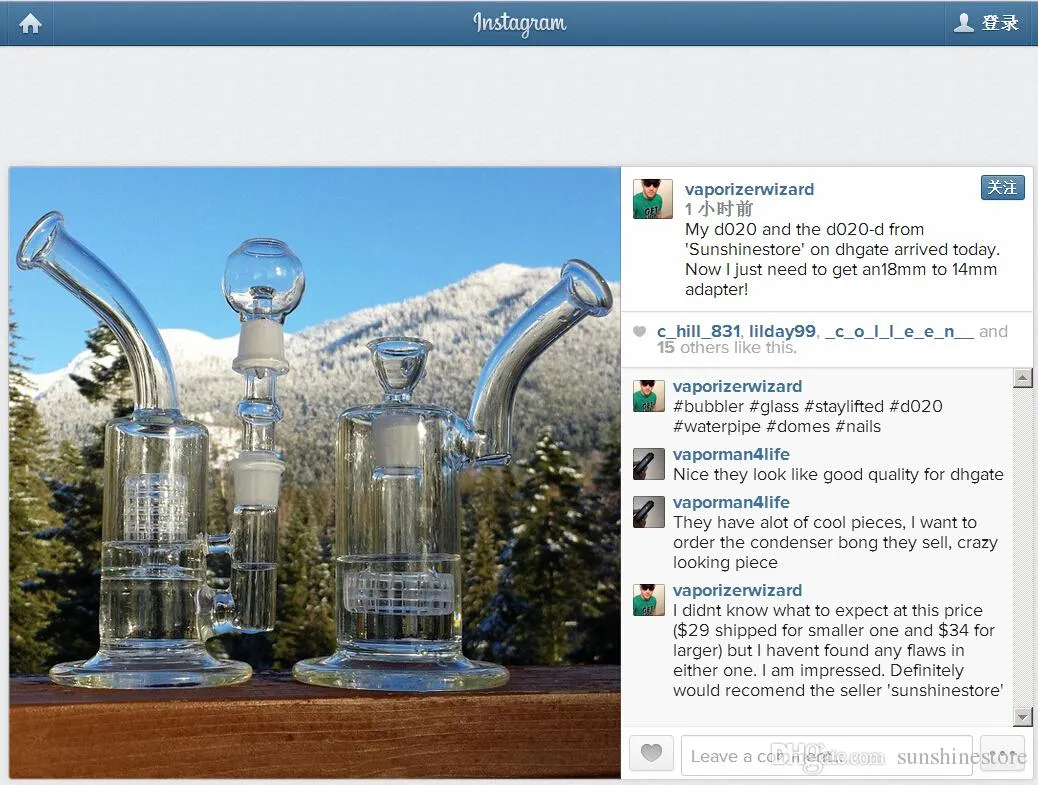Open vaporizerwizard's profile picture at post top
1038x785 pixels.
(653, 199)
